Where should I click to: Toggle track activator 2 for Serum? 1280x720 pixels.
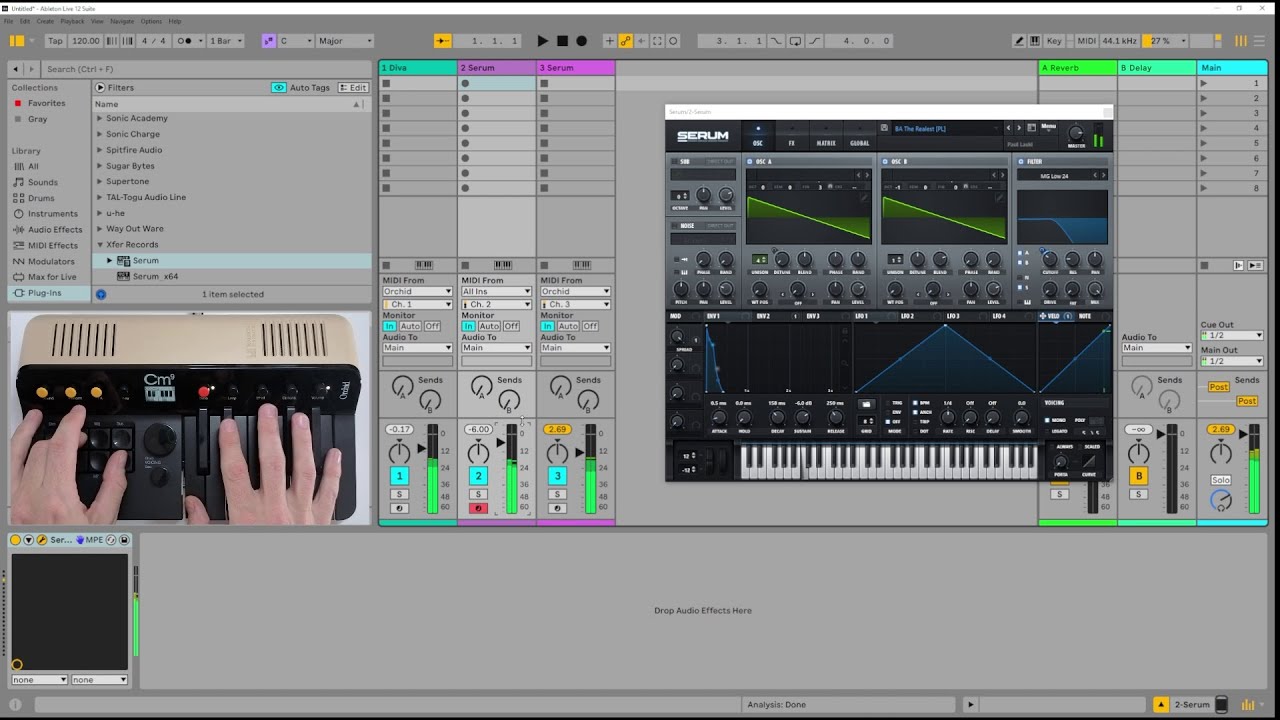coord(478,476)
